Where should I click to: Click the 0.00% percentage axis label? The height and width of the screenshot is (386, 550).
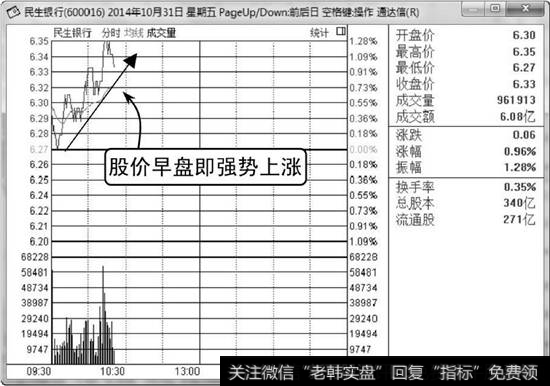[x=363, y=149]
